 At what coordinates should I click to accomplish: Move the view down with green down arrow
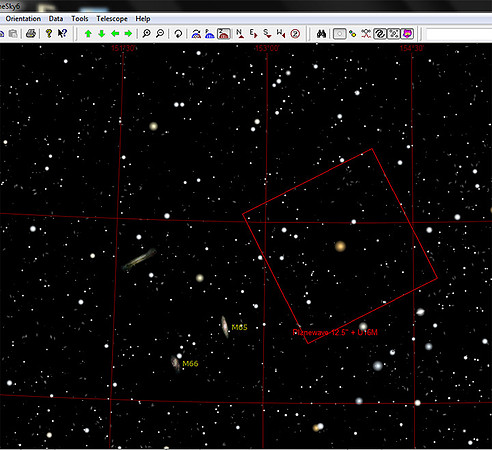click(x=102, y=34)
